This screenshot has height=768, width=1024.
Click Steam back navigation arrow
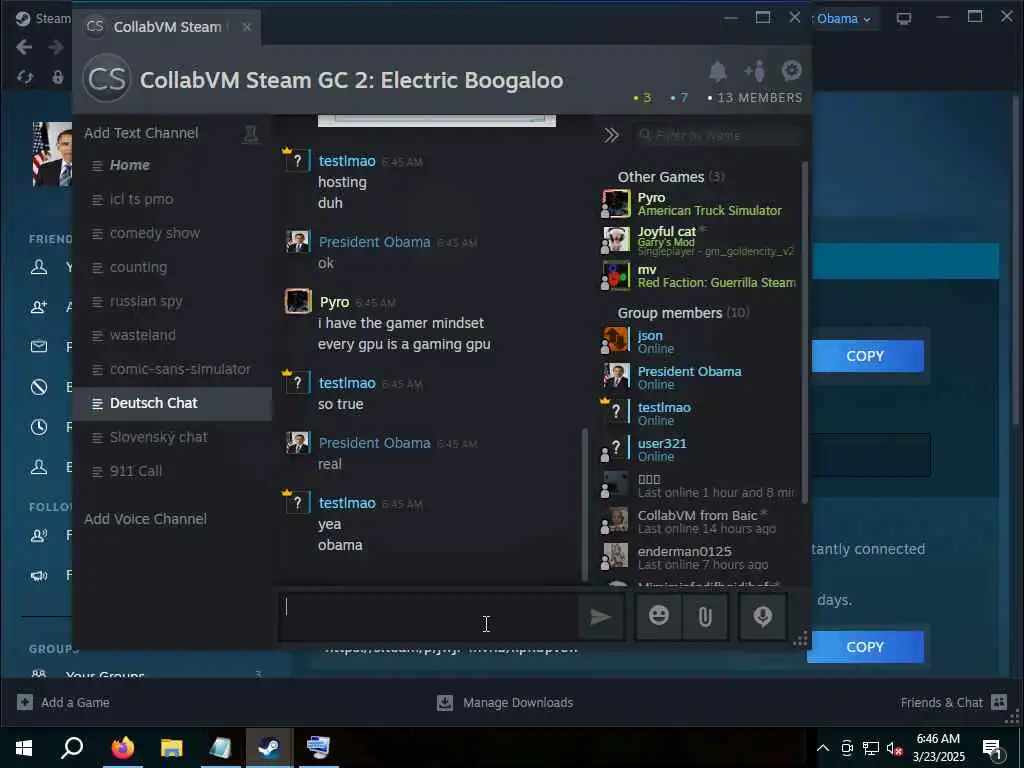[24, 47]
